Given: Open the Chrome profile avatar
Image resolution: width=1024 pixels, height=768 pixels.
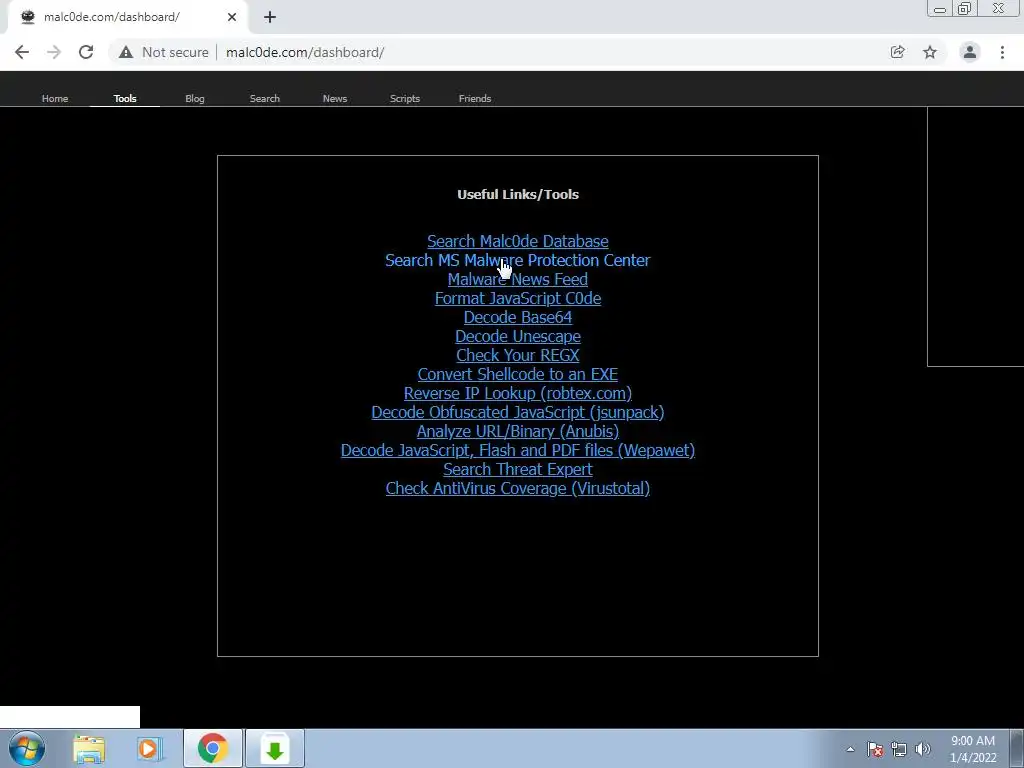Looking at the screenshot, I should 970,52.
